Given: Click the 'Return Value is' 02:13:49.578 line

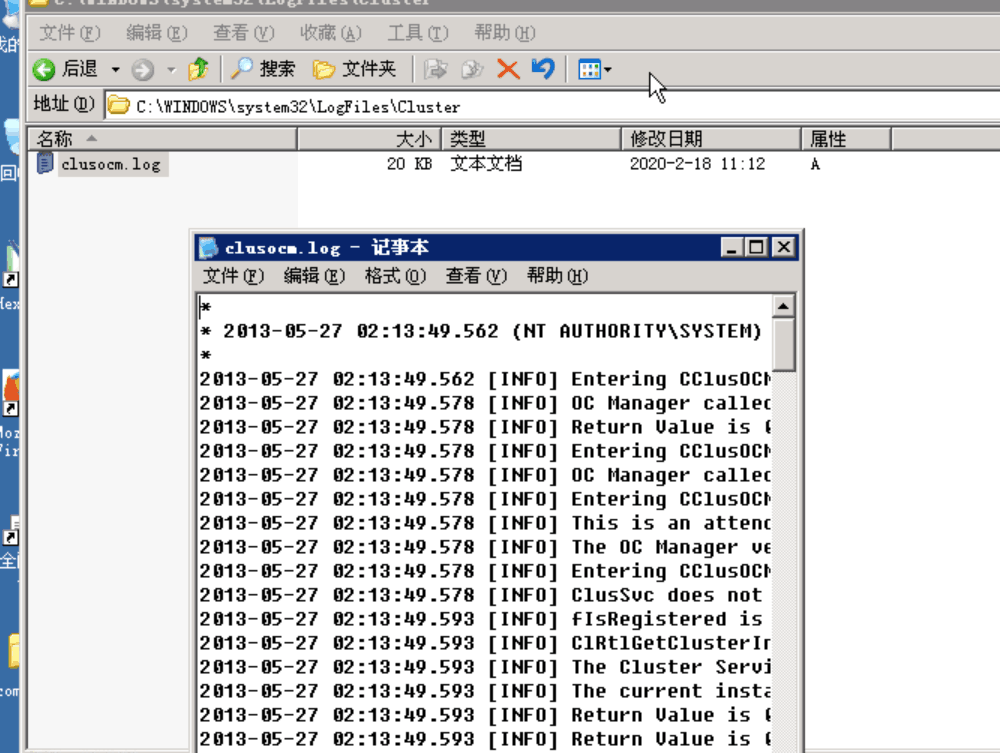Looking at the screenshot, I should (x=485, y=427).
